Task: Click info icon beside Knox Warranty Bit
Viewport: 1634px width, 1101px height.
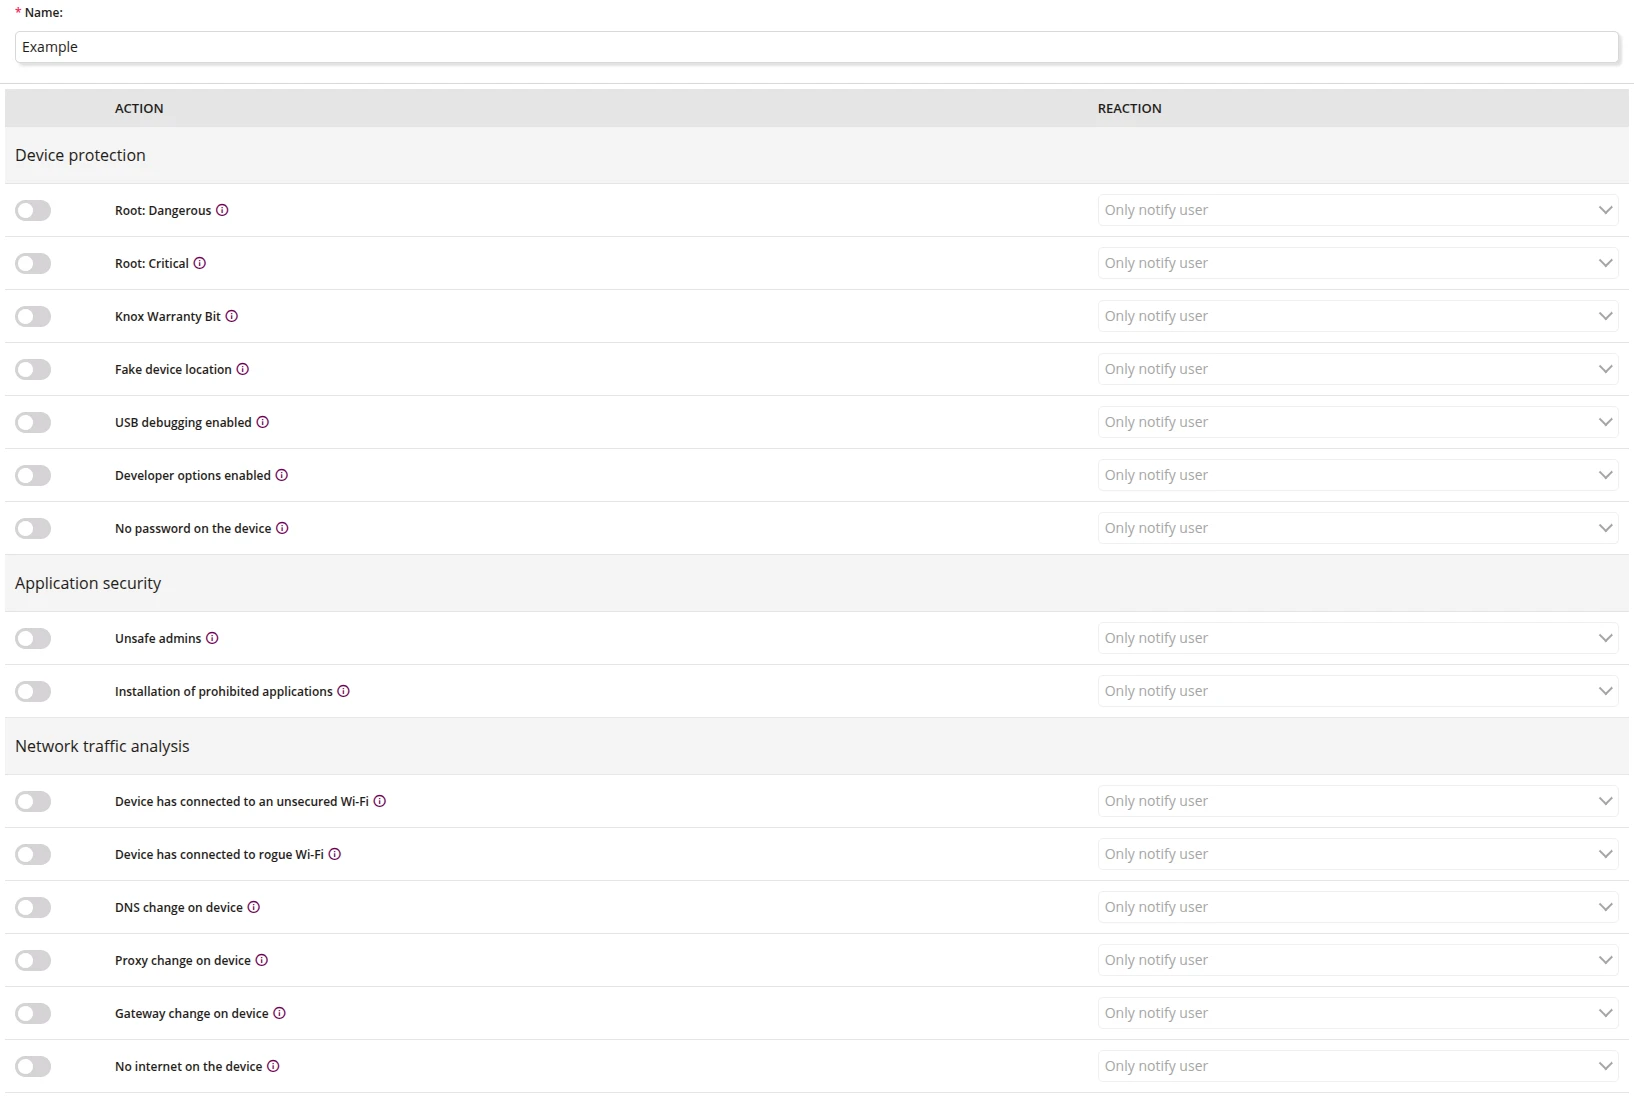Action: pos(232,316)
